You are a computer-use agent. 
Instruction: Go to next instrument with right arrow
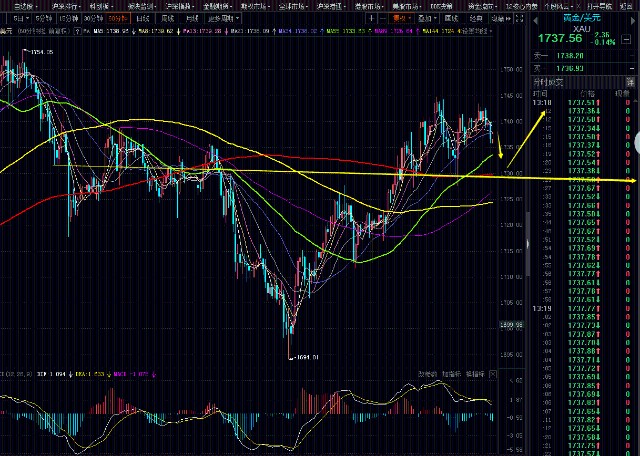click(x=633, y=20)
